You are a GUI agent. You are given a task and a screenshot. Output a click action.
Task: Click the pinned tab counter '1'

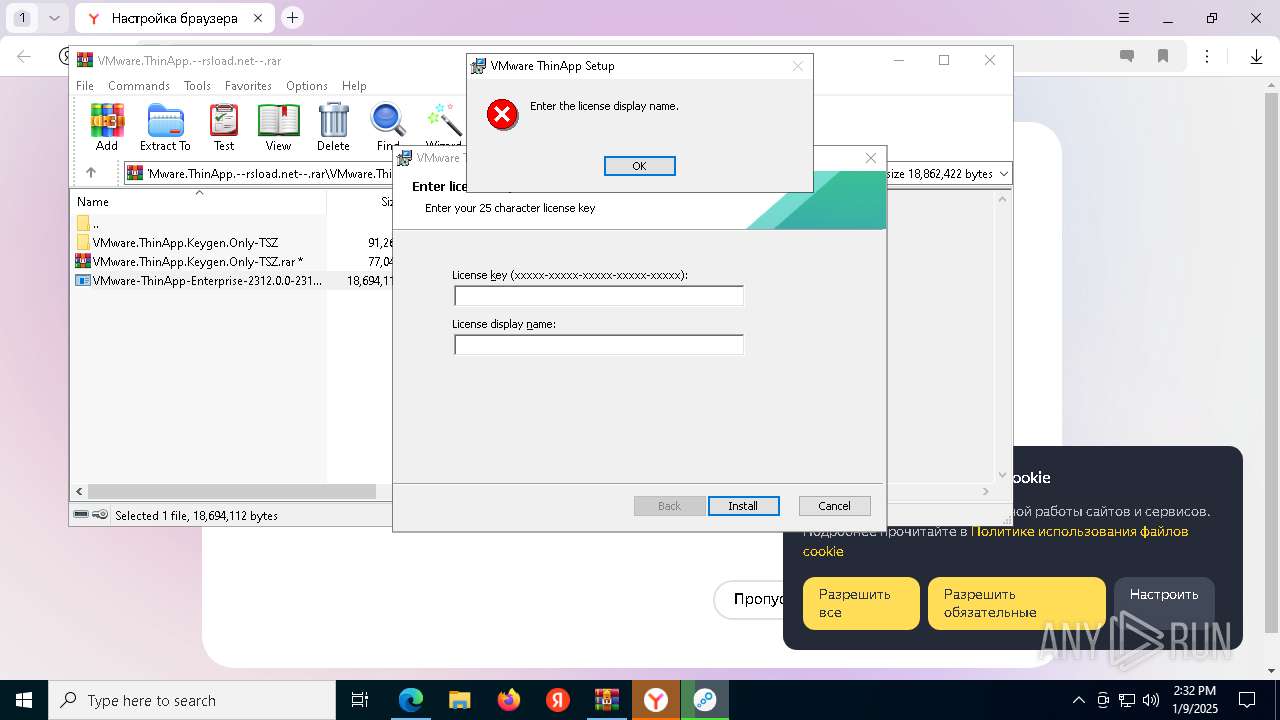[22, 18]
